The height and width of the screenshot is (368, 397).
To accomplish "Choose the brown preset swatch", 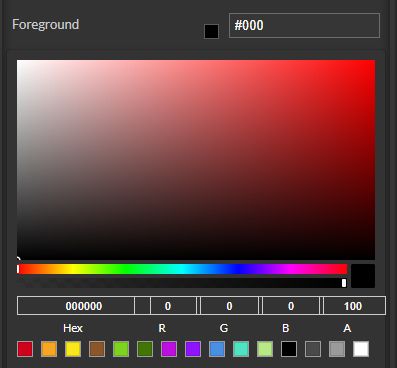I will [97, 349].
